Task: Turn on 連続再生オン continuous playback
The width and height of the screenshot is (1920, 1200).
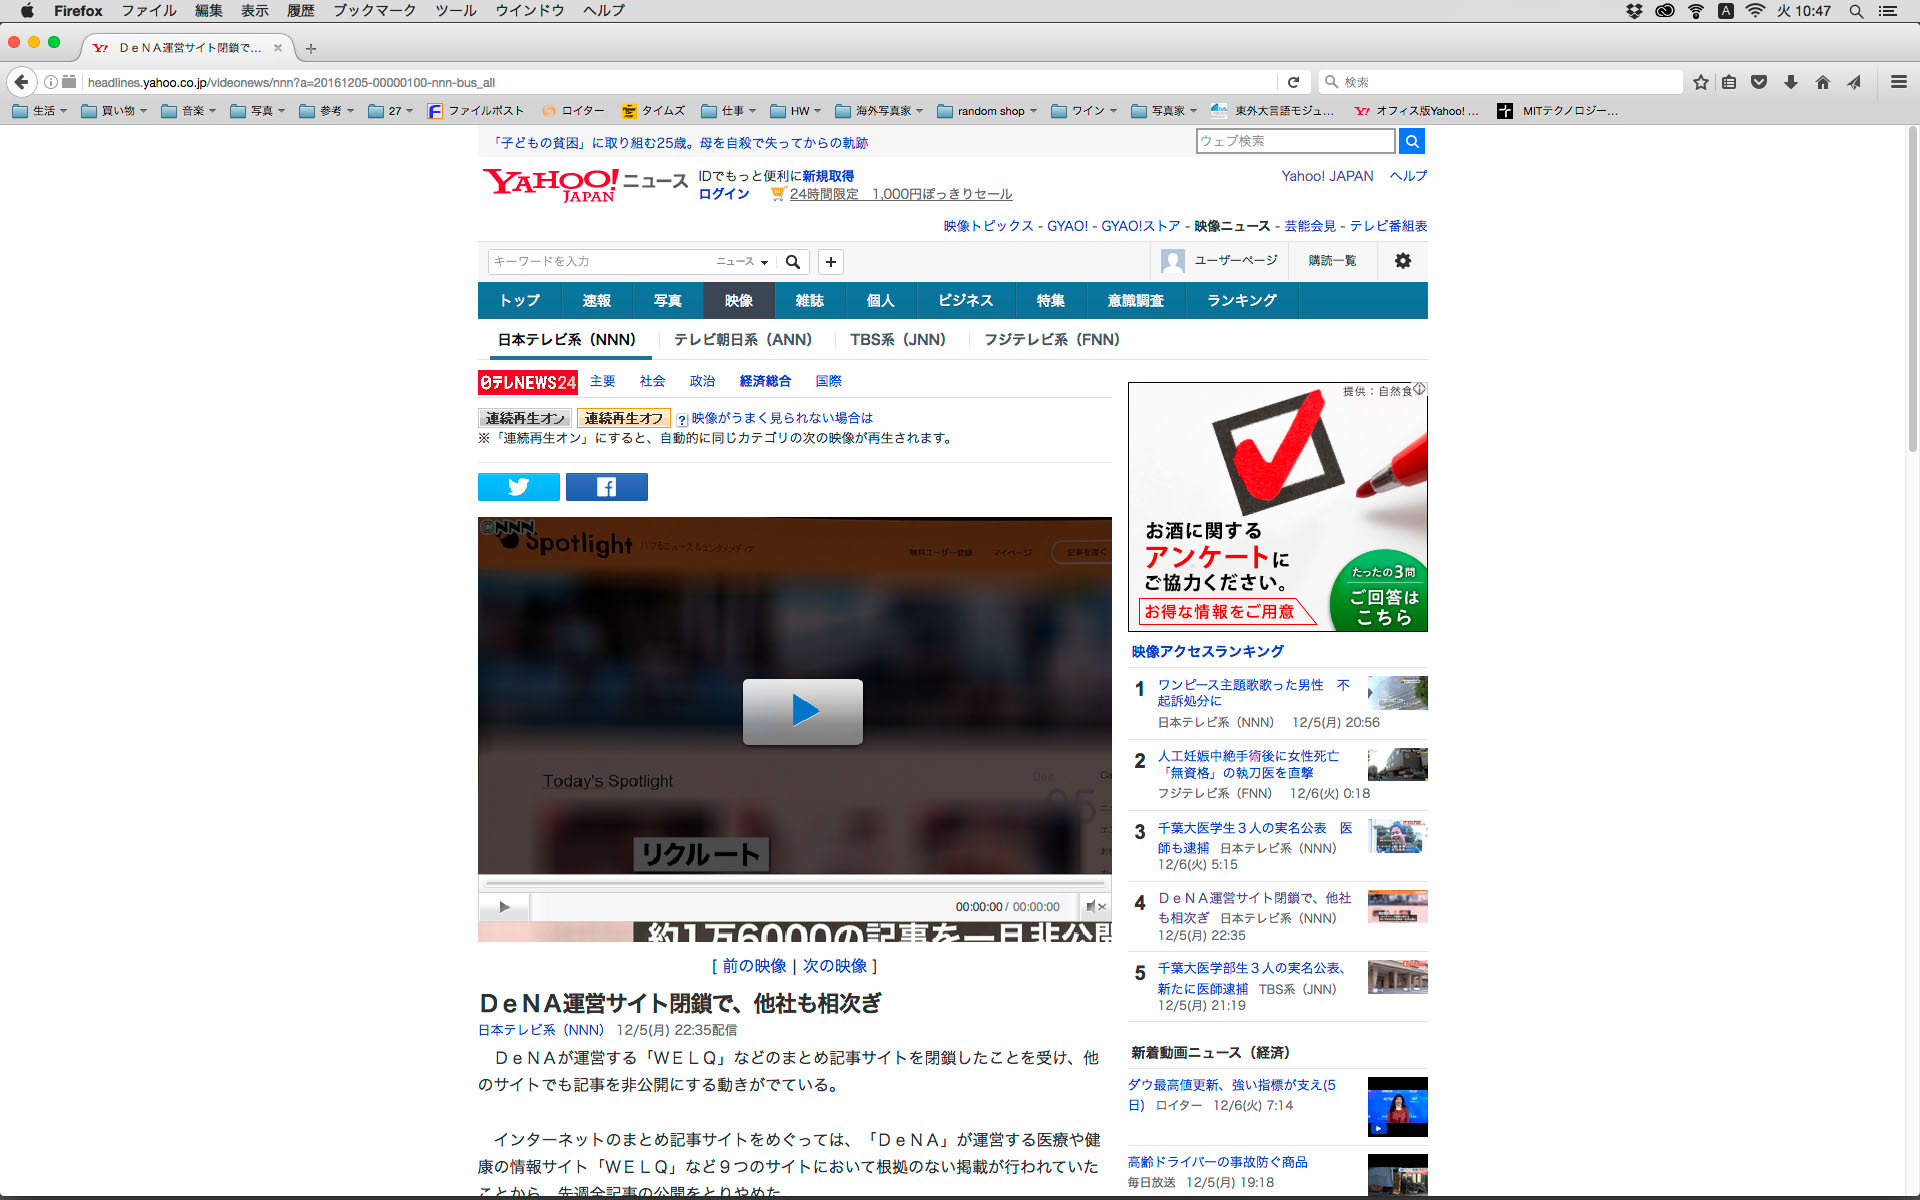Action: pos(525,418)
